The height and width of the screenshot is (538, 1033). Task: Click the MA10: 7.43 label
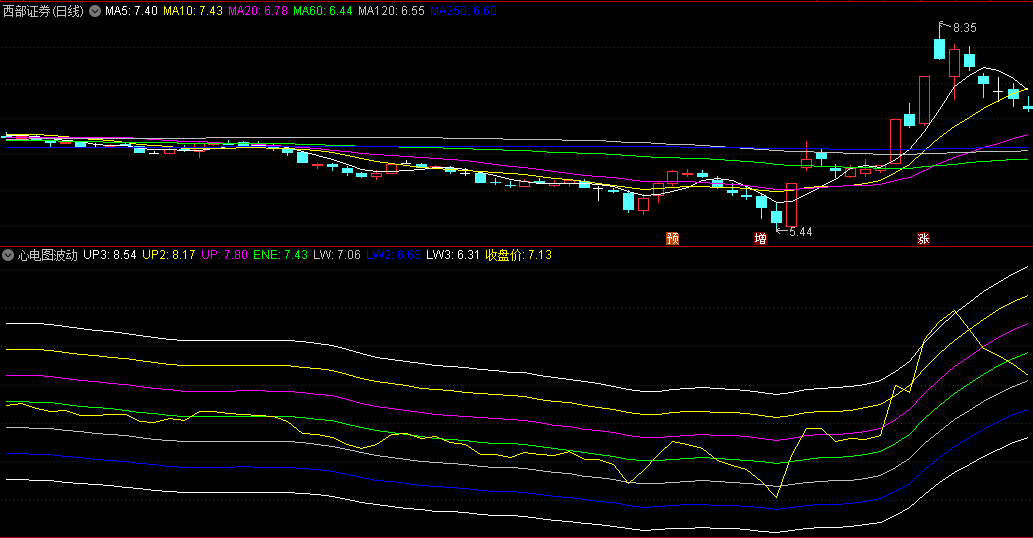(x=193, y=11)
